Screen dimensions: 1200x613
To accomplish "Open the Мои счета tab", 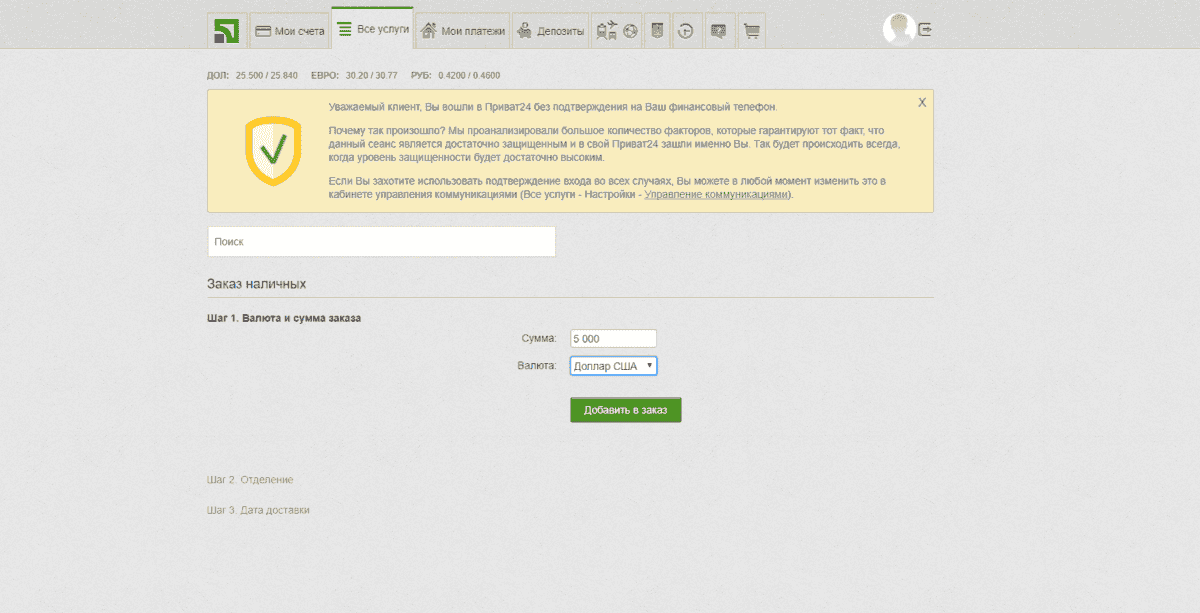I will [290, 31].
